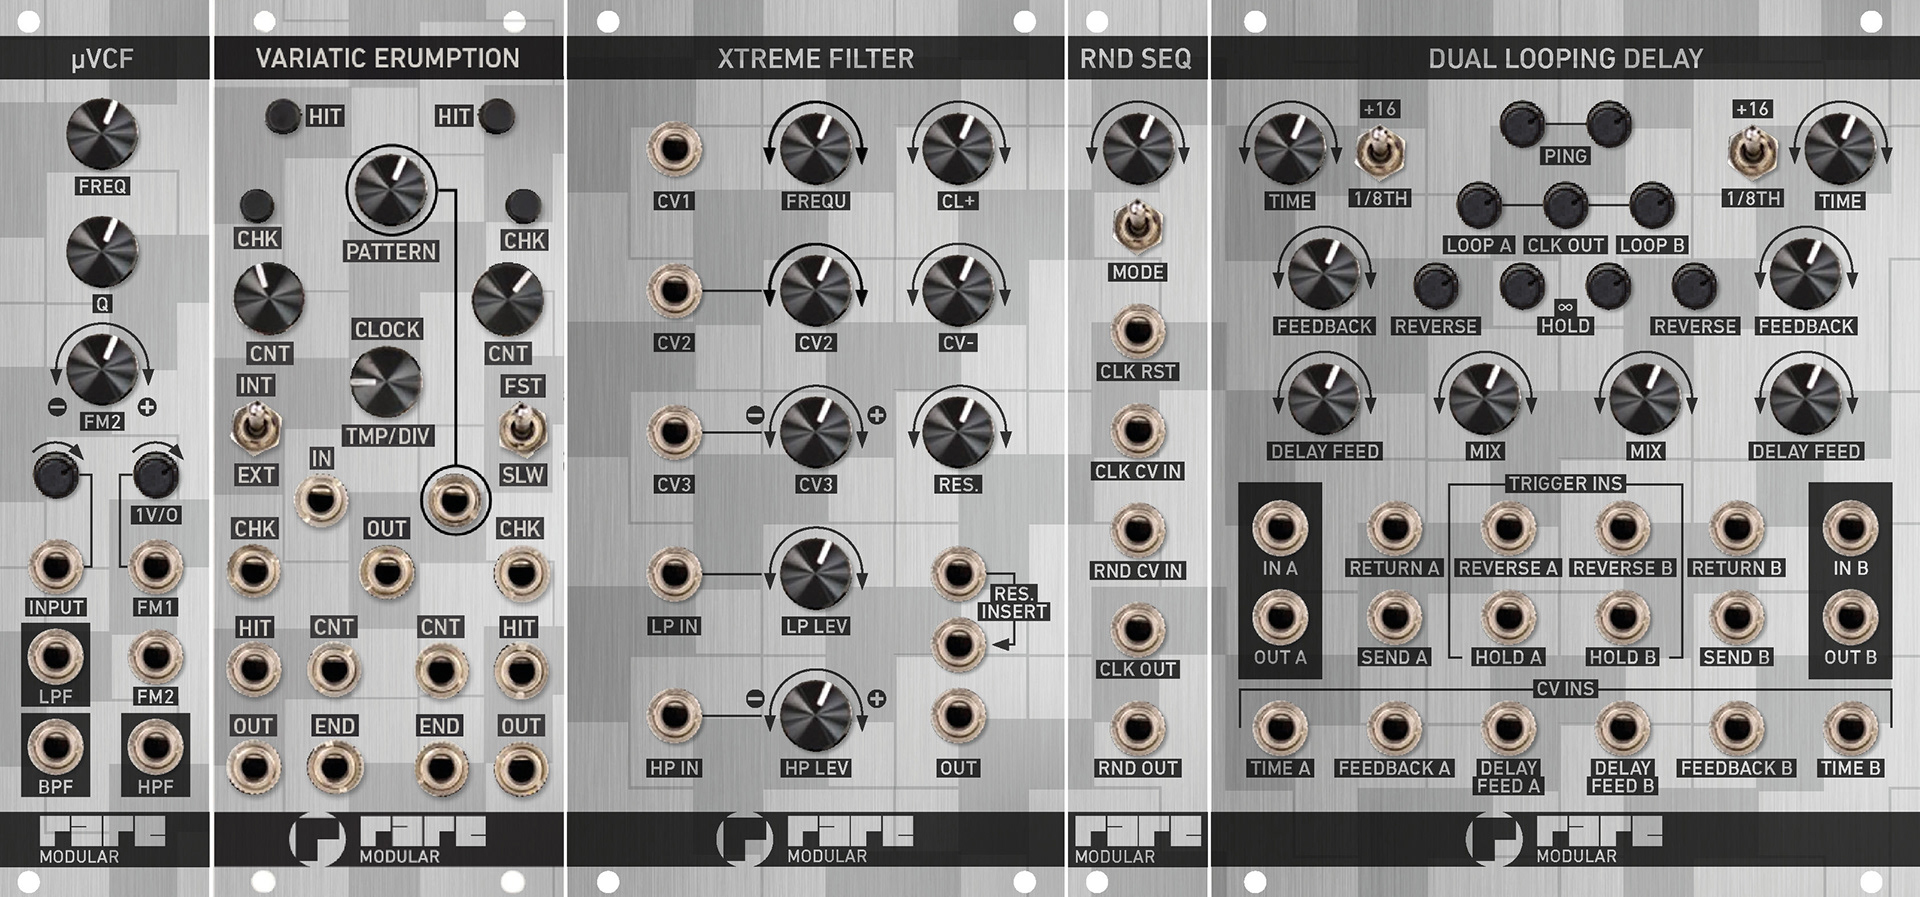
Task: Click the LP IN jack
Action: (x=674, y=574)
